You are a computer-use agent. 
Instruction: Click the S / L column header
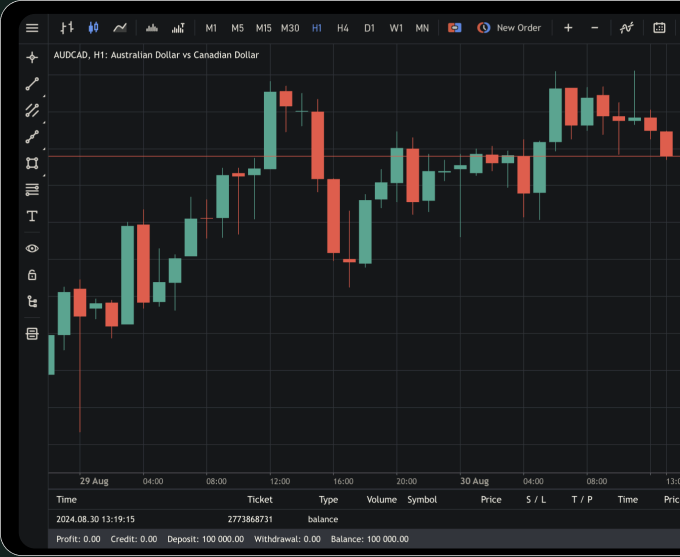click(x=536, y=500)
